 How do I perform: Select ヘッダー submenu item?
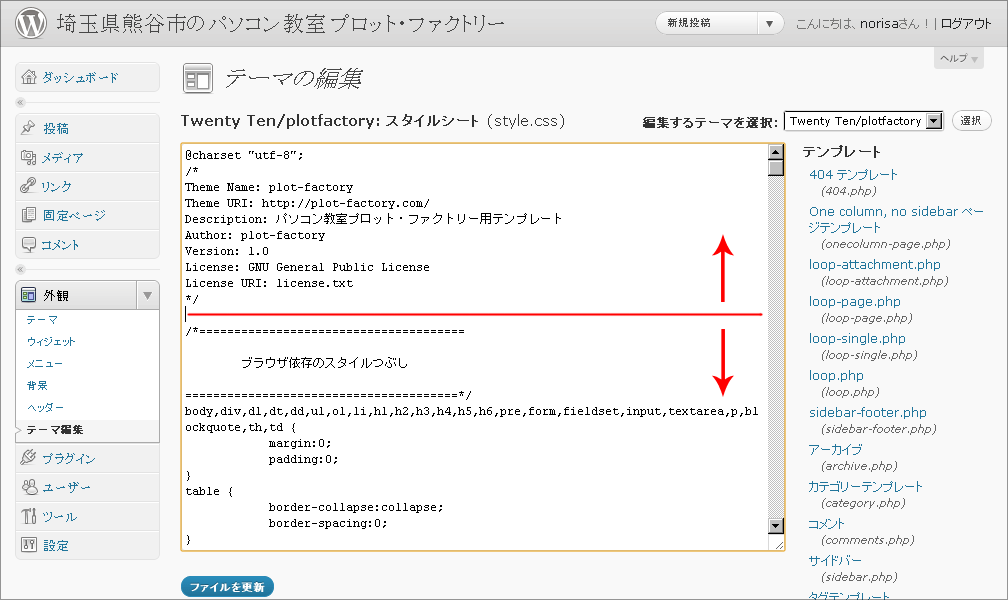tap(45, 407)
